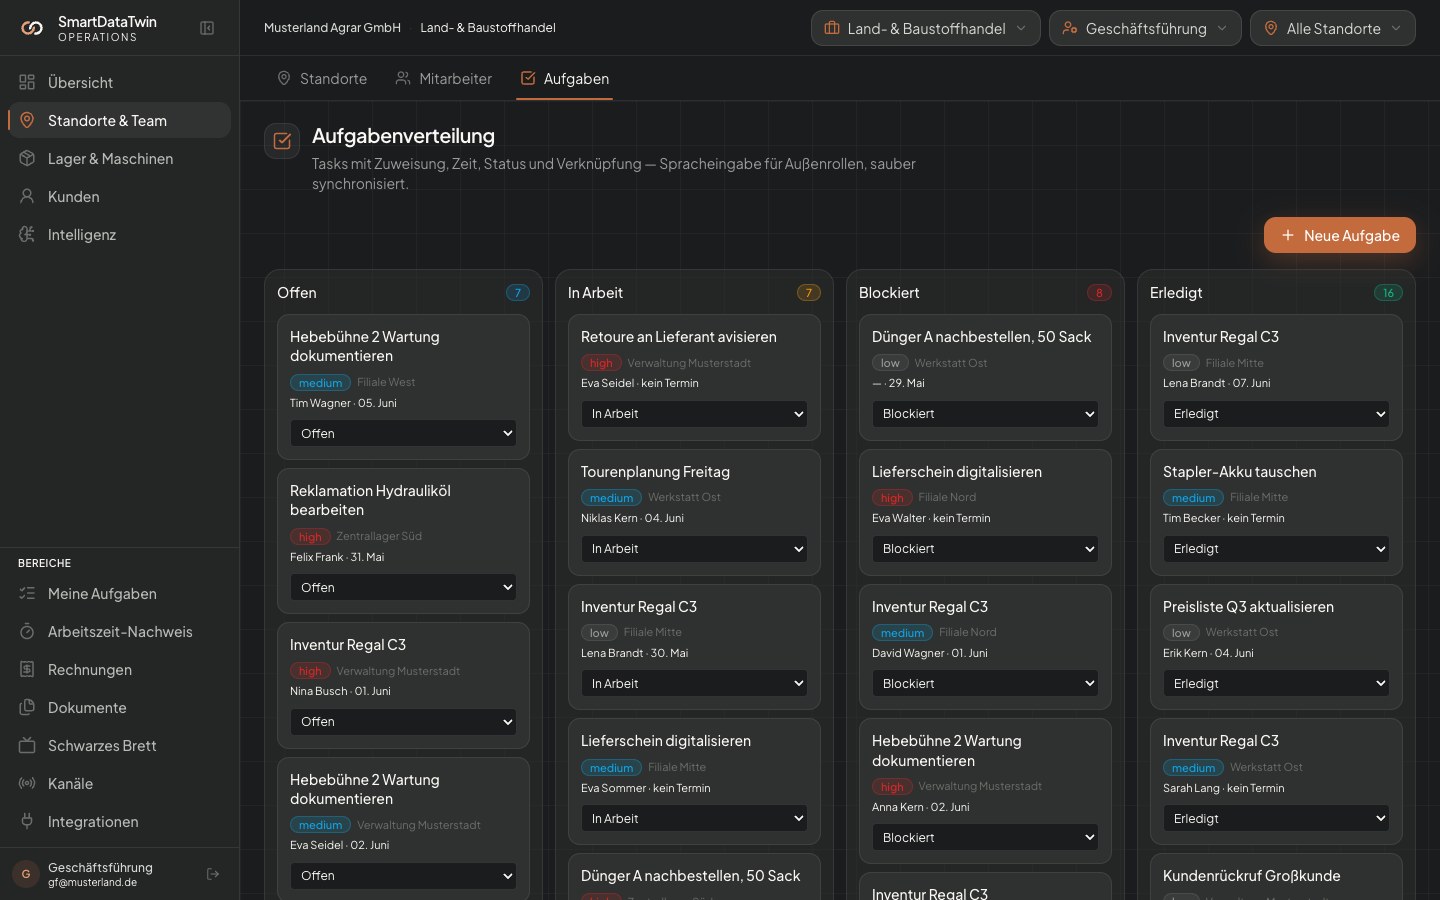Screen dimensions: 1440x900
Task: Click the Integrationen plug icon
Action: pyautogui.click(x=27, y=821)
